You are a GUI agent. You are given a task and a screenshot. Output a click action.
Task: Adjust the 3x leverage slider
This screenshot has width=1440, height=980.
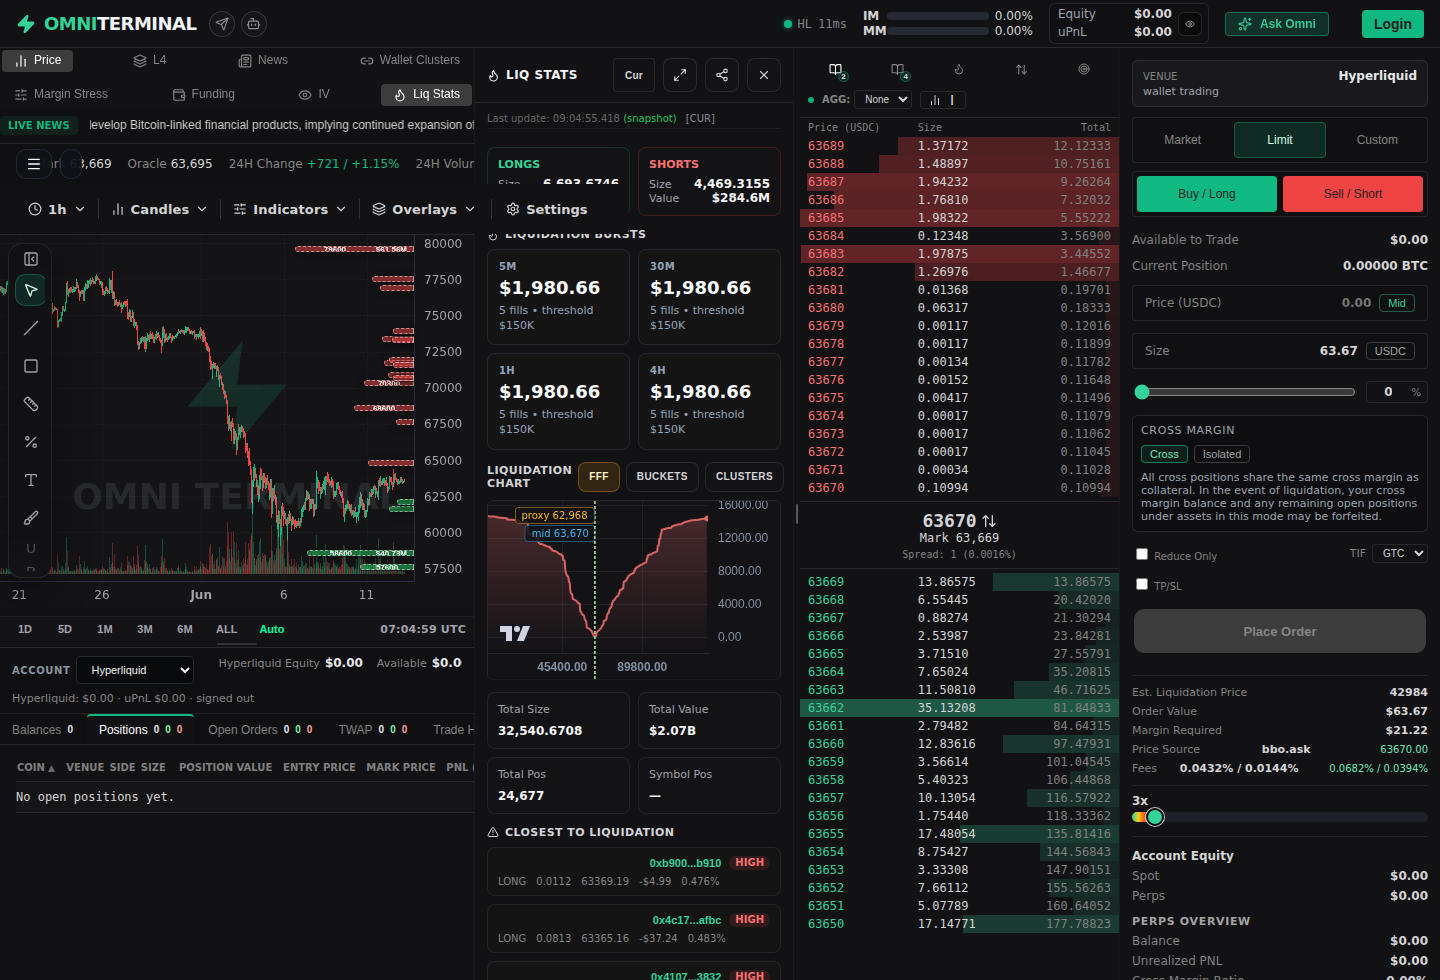pyautogui.click(x=1280, y=817)
